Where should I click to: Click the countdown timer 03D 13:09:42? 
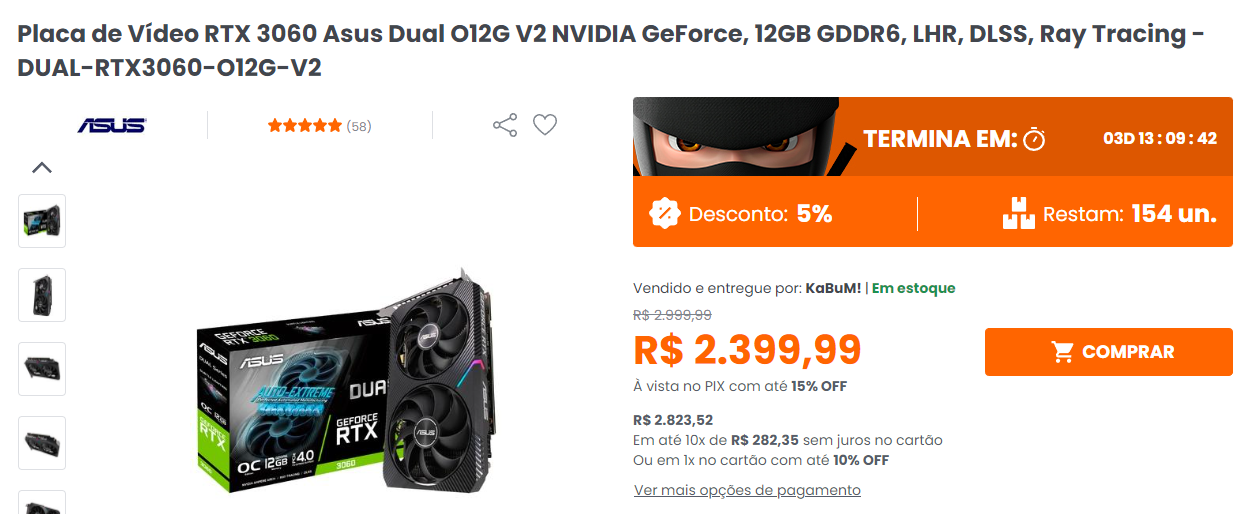(1160, 138)
